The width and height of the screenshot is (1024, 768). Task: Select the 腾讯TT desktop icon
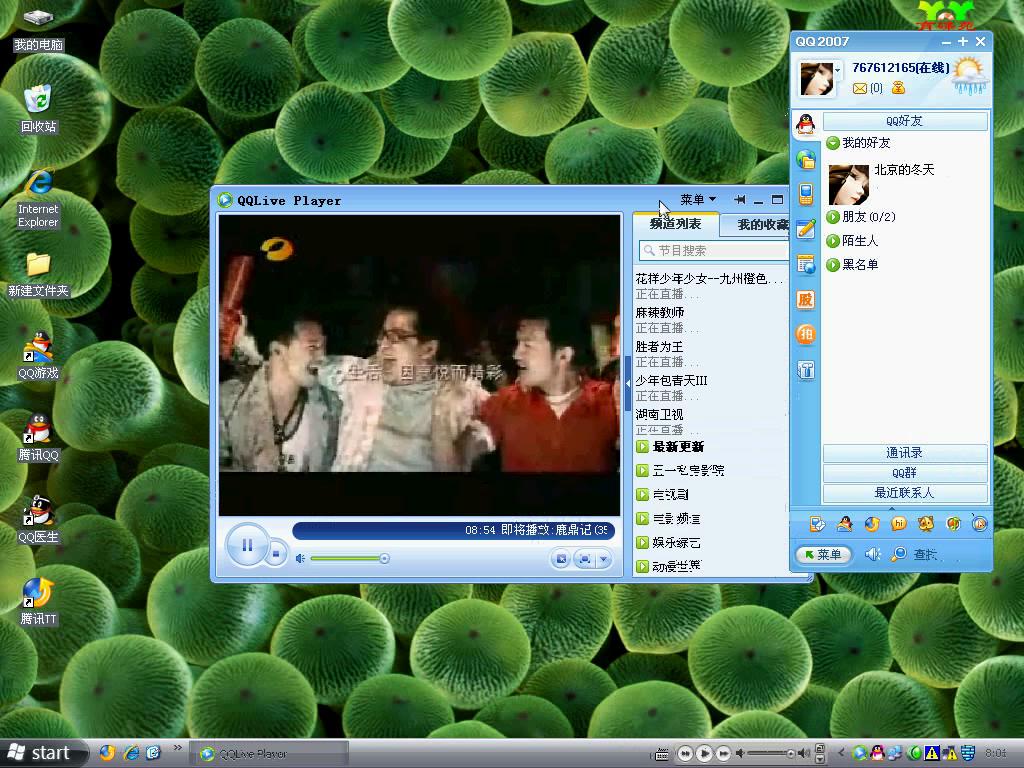(x=38, y=601)
